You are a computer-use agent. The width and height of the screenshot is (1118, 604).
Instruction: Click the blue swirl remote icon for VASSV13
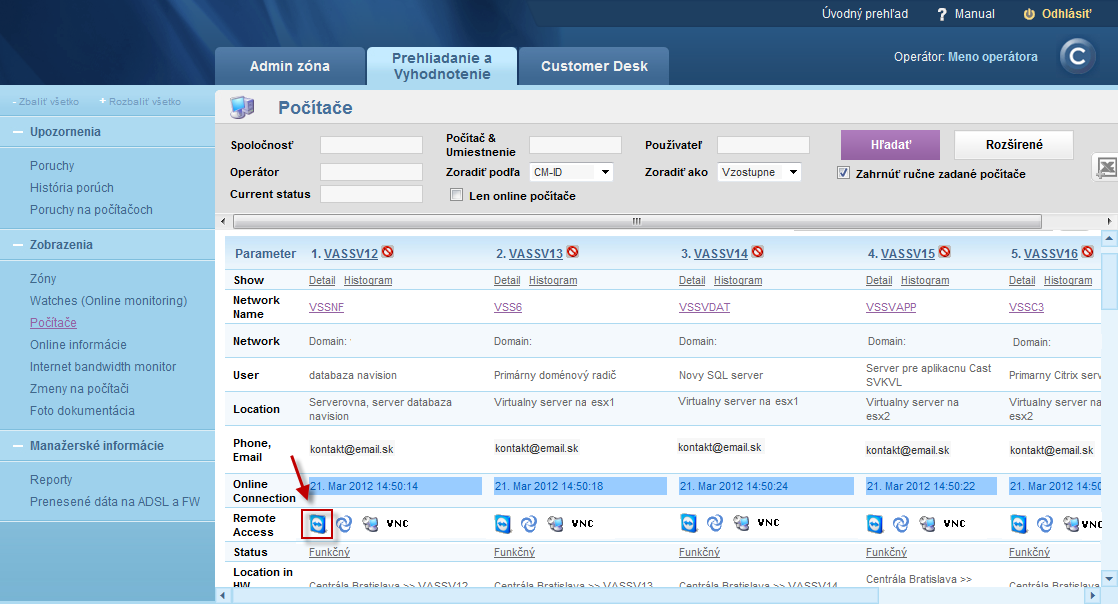coord(528,524)
